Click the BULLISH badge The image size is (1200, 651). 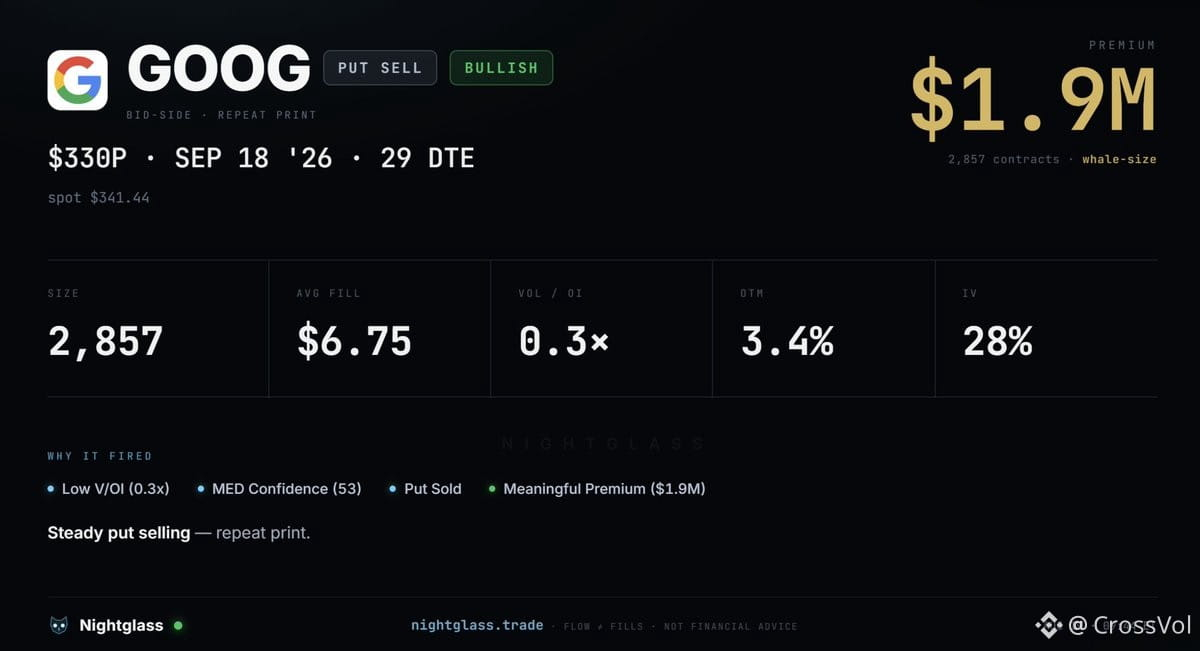point(501,68)
